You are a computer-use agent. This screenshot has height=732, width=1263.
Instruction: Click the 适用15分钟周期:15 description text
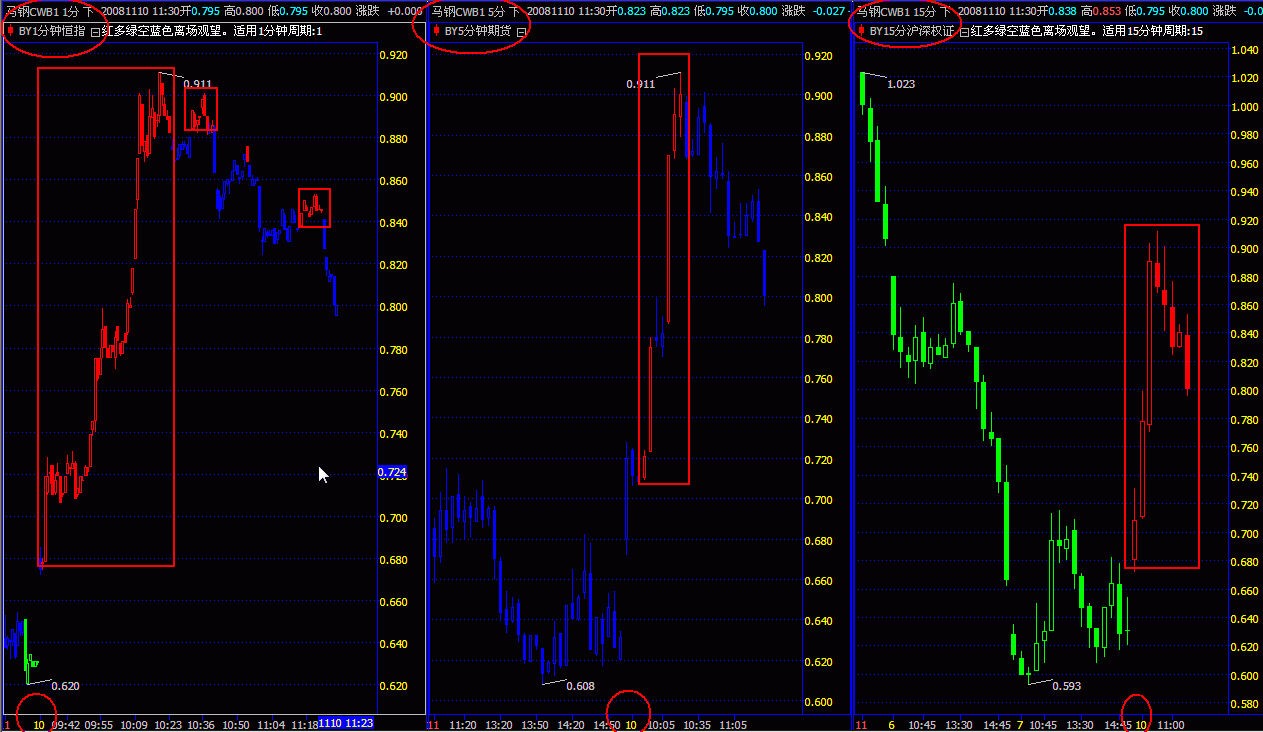pyautogui.click(x=1154, y=31)
